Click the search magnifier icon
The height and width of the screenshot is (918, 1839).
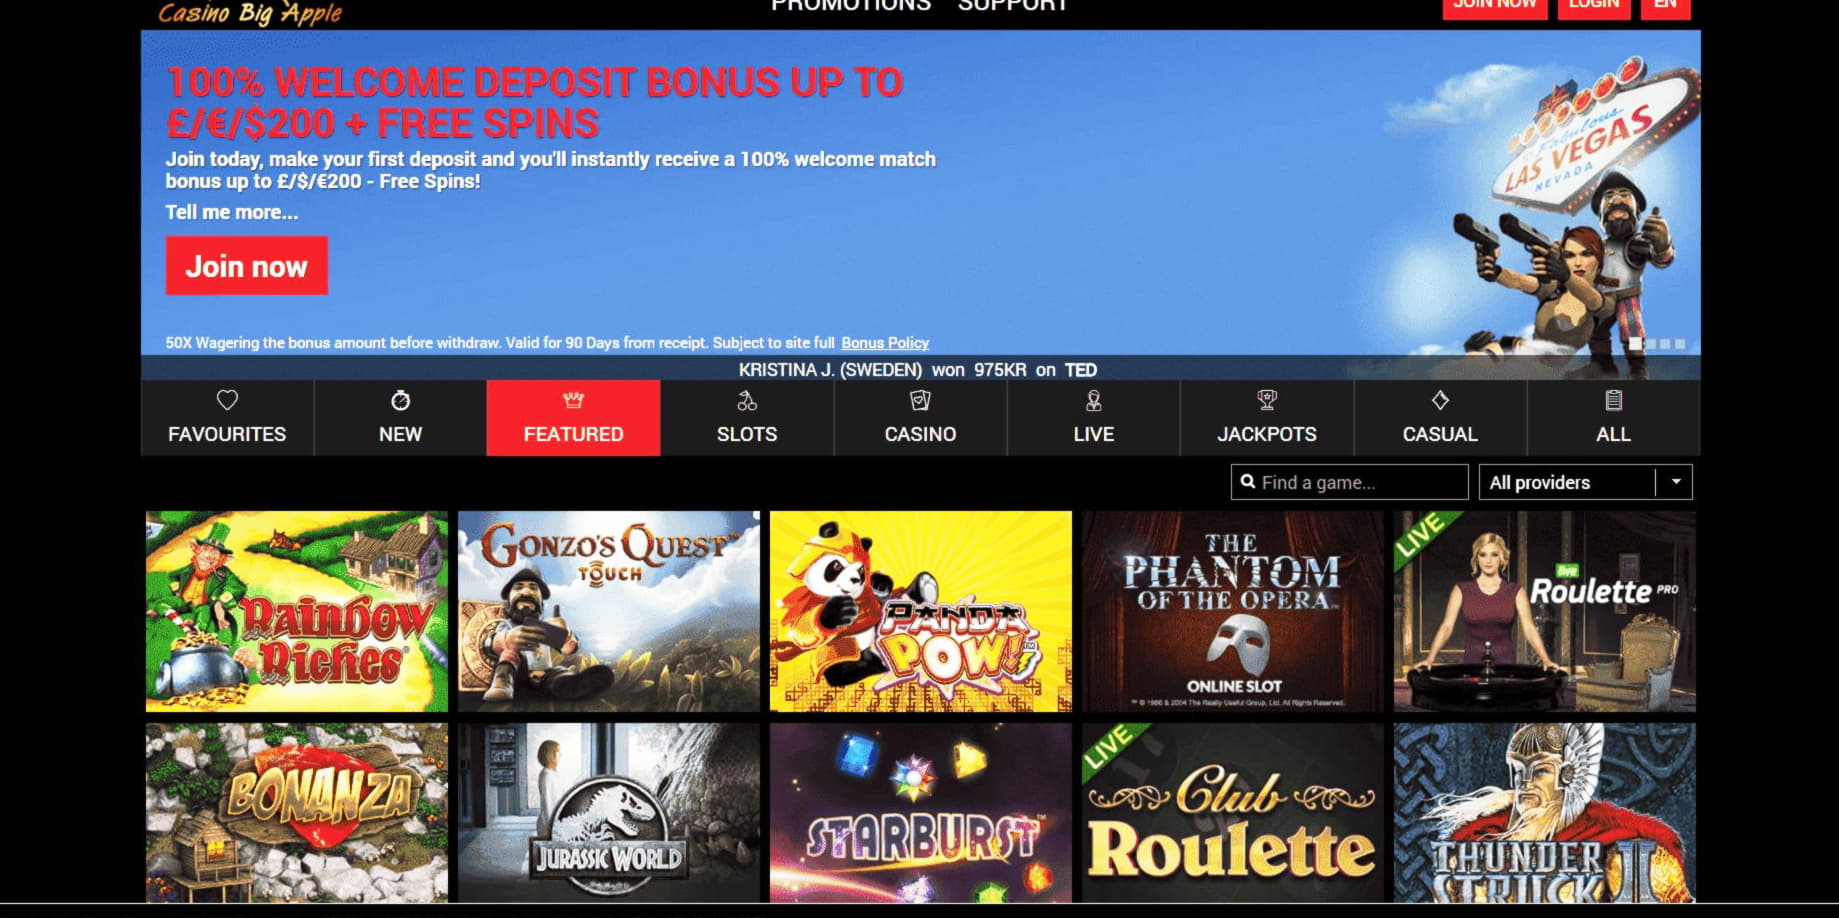click(x=1248, y=481)
